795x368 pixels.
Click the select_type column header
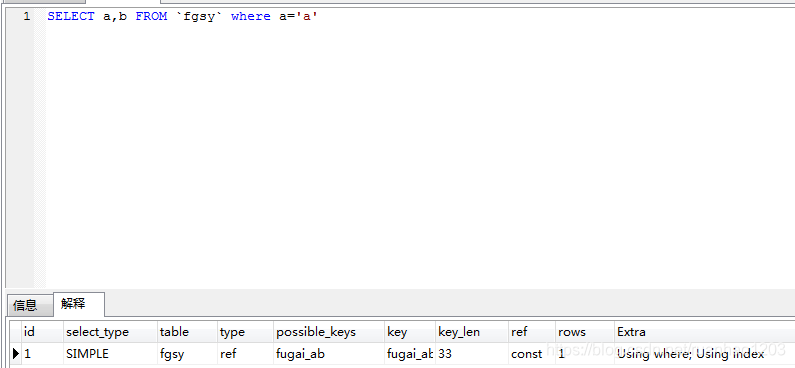pos(110,332)
